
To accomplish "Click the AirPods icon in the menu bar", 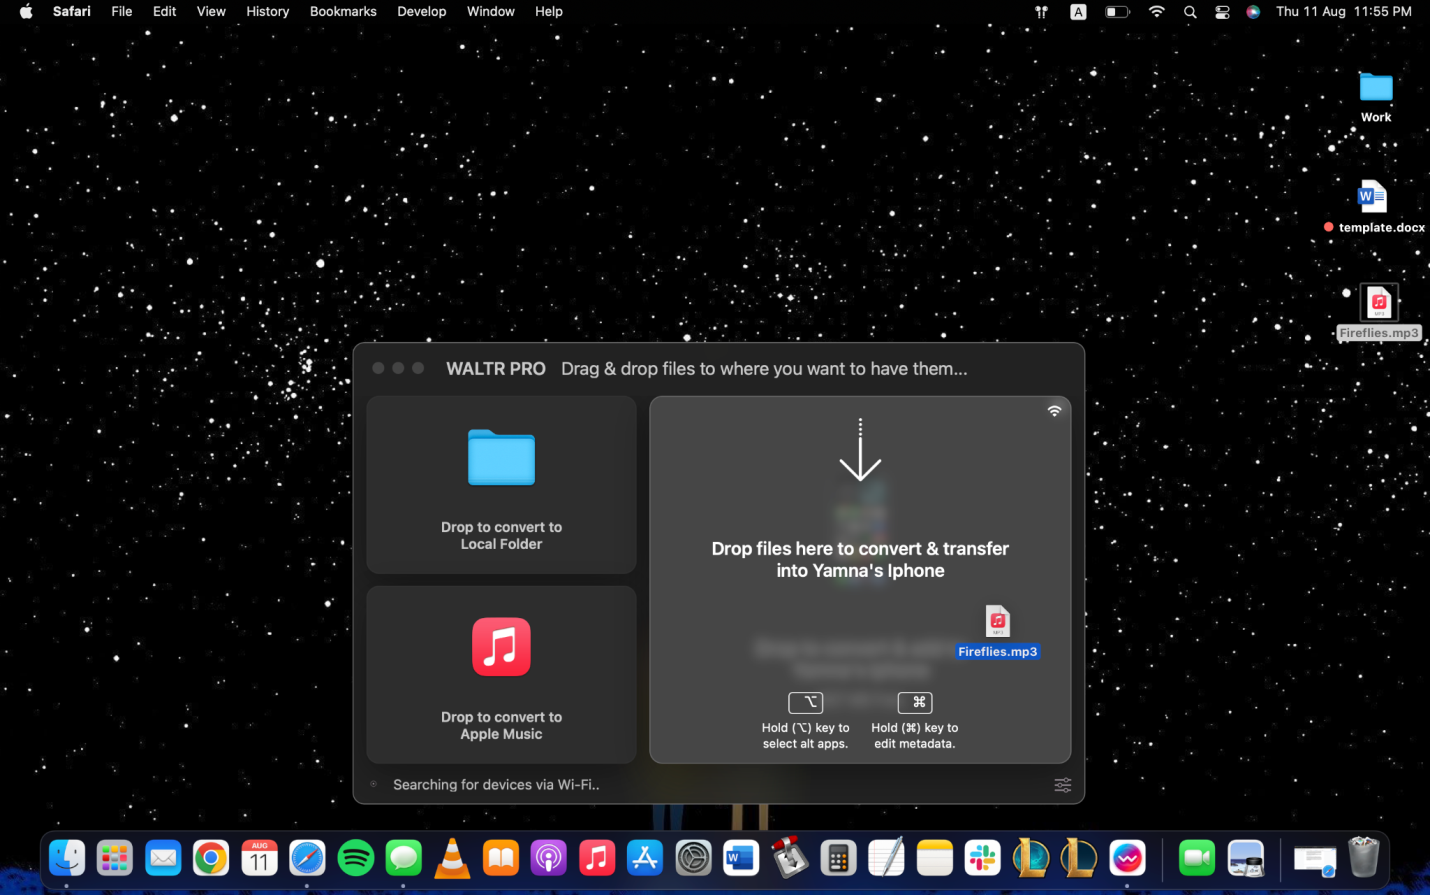I will pyautogui.click(x=1041, y=12).
